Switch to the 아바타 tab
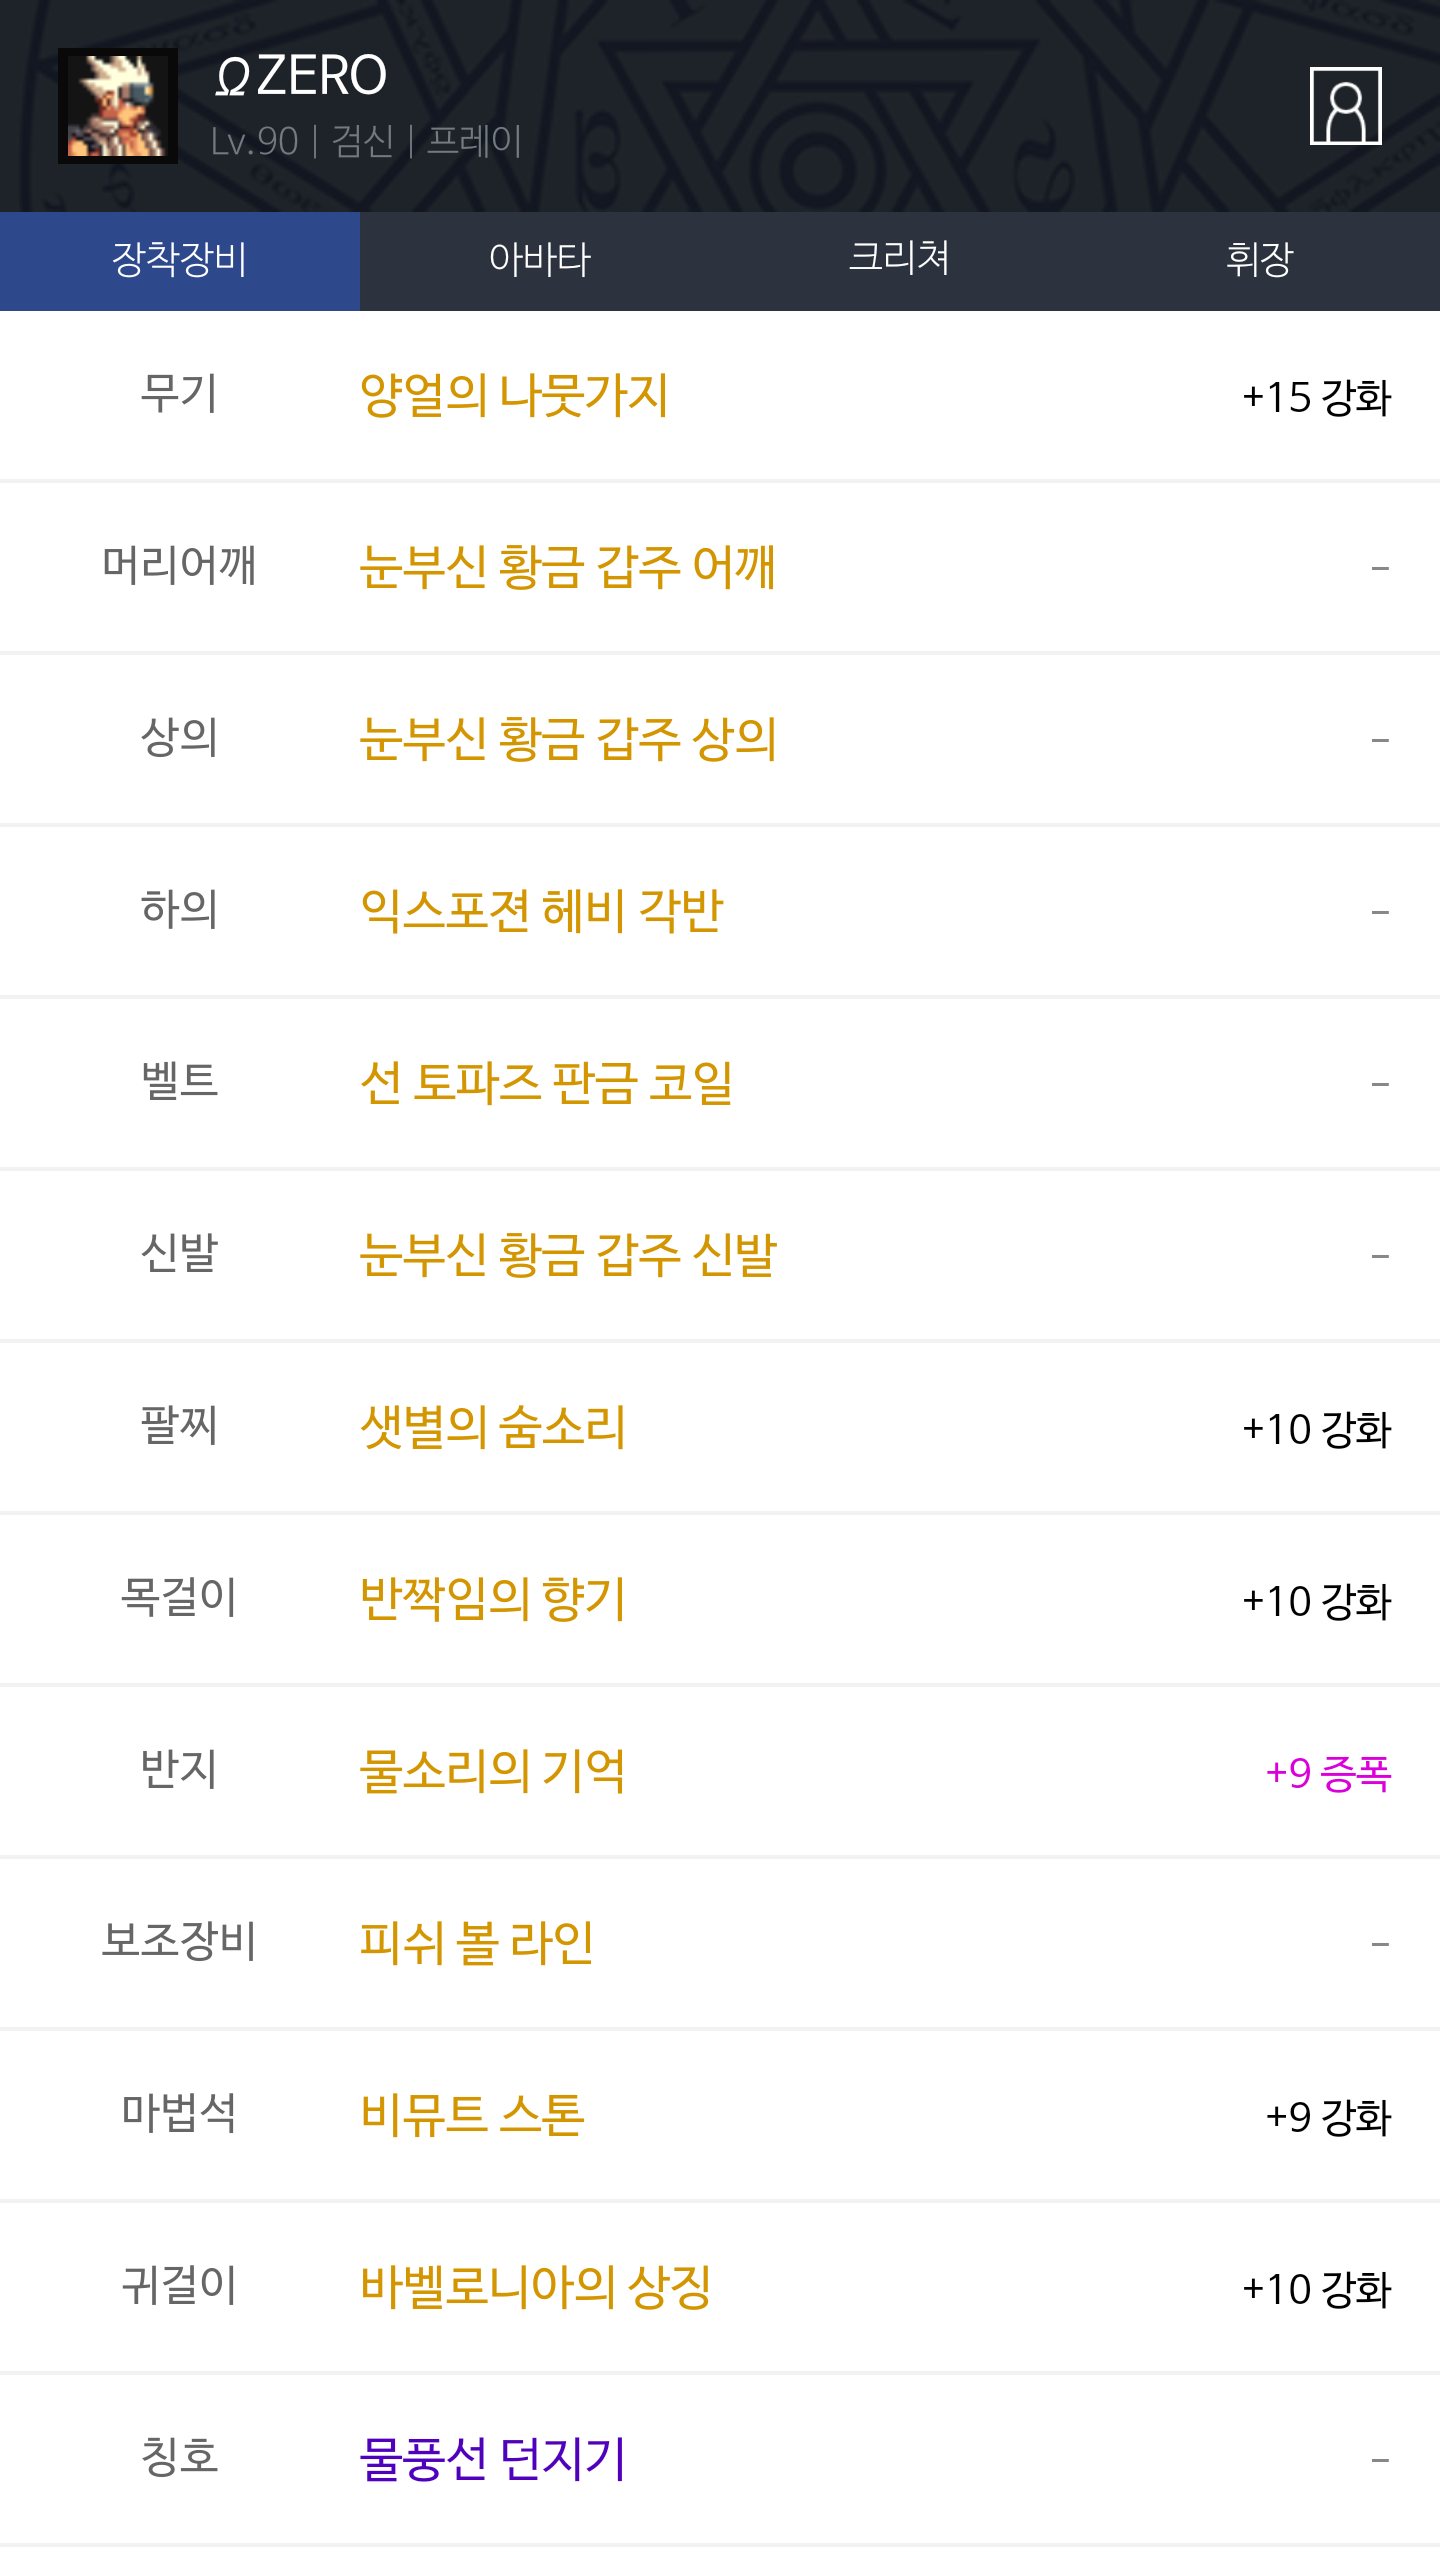This screenshot has height=2560, width=1440. 540,260
